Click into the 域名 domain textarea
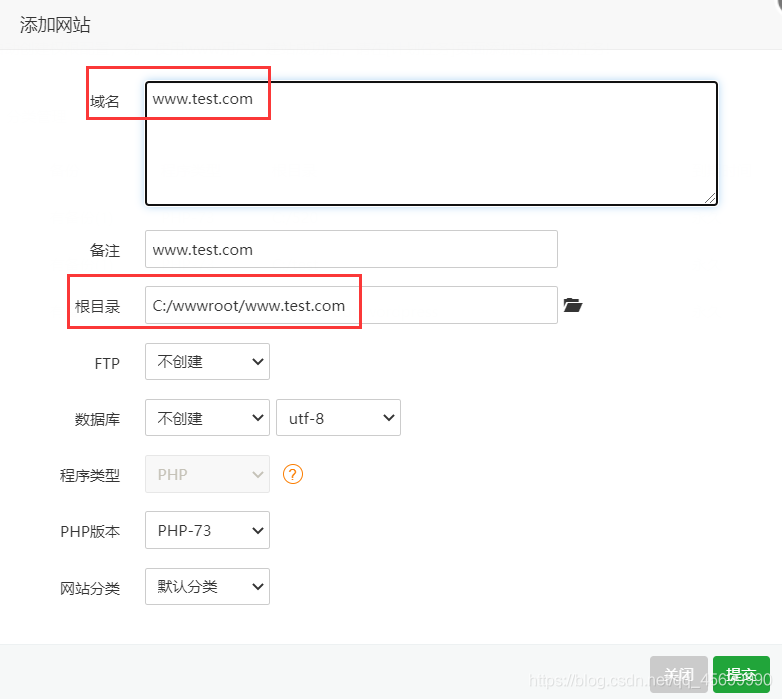Screen dimensions: 782x699 (x=431, y=144)
